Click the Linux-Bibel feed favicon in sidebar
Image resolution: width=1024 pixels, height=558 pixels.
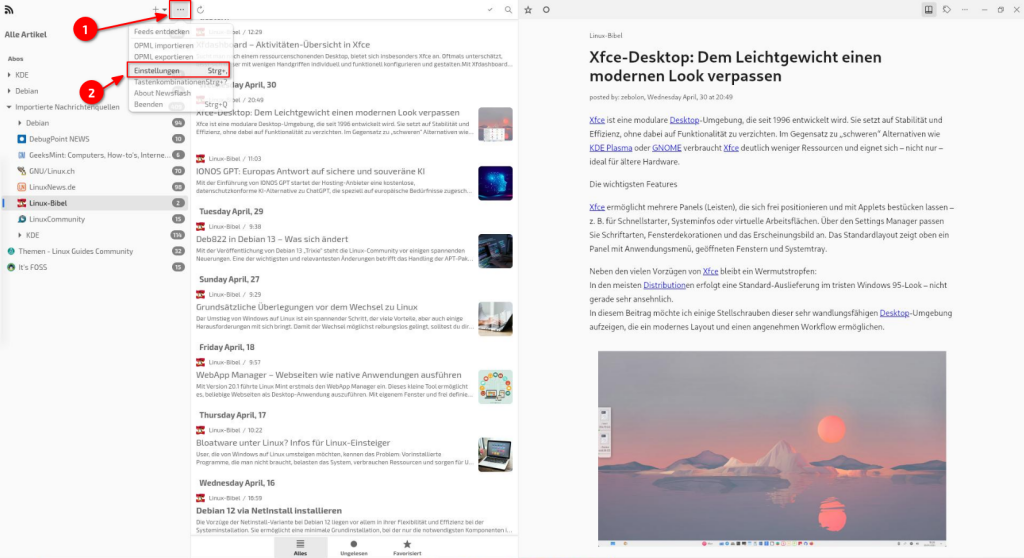pyautogui.click(x=22, y=203)
